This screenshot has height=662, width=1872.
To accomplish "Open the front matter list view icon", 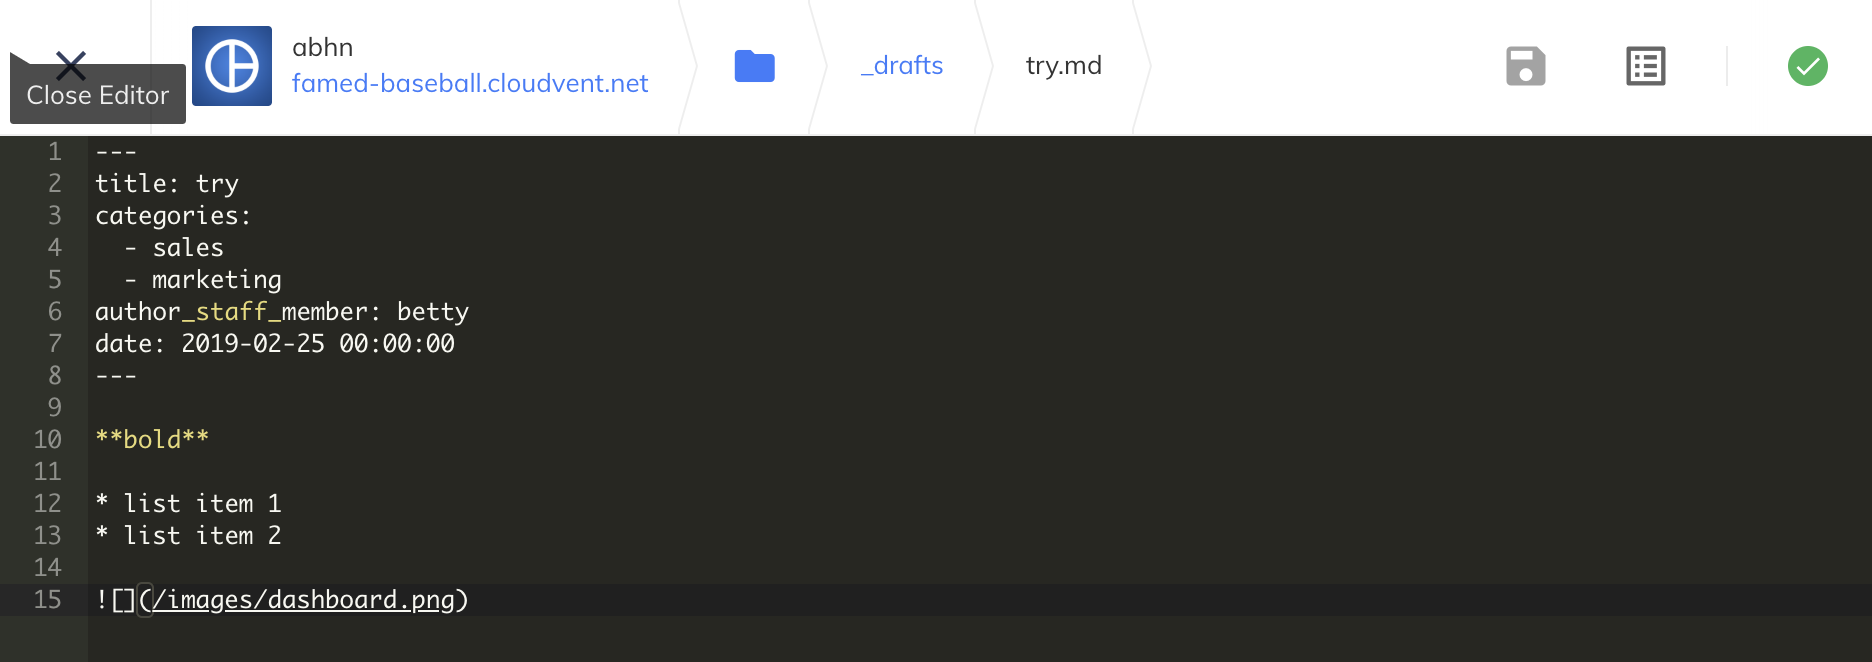I will [x=1646, y=66].
